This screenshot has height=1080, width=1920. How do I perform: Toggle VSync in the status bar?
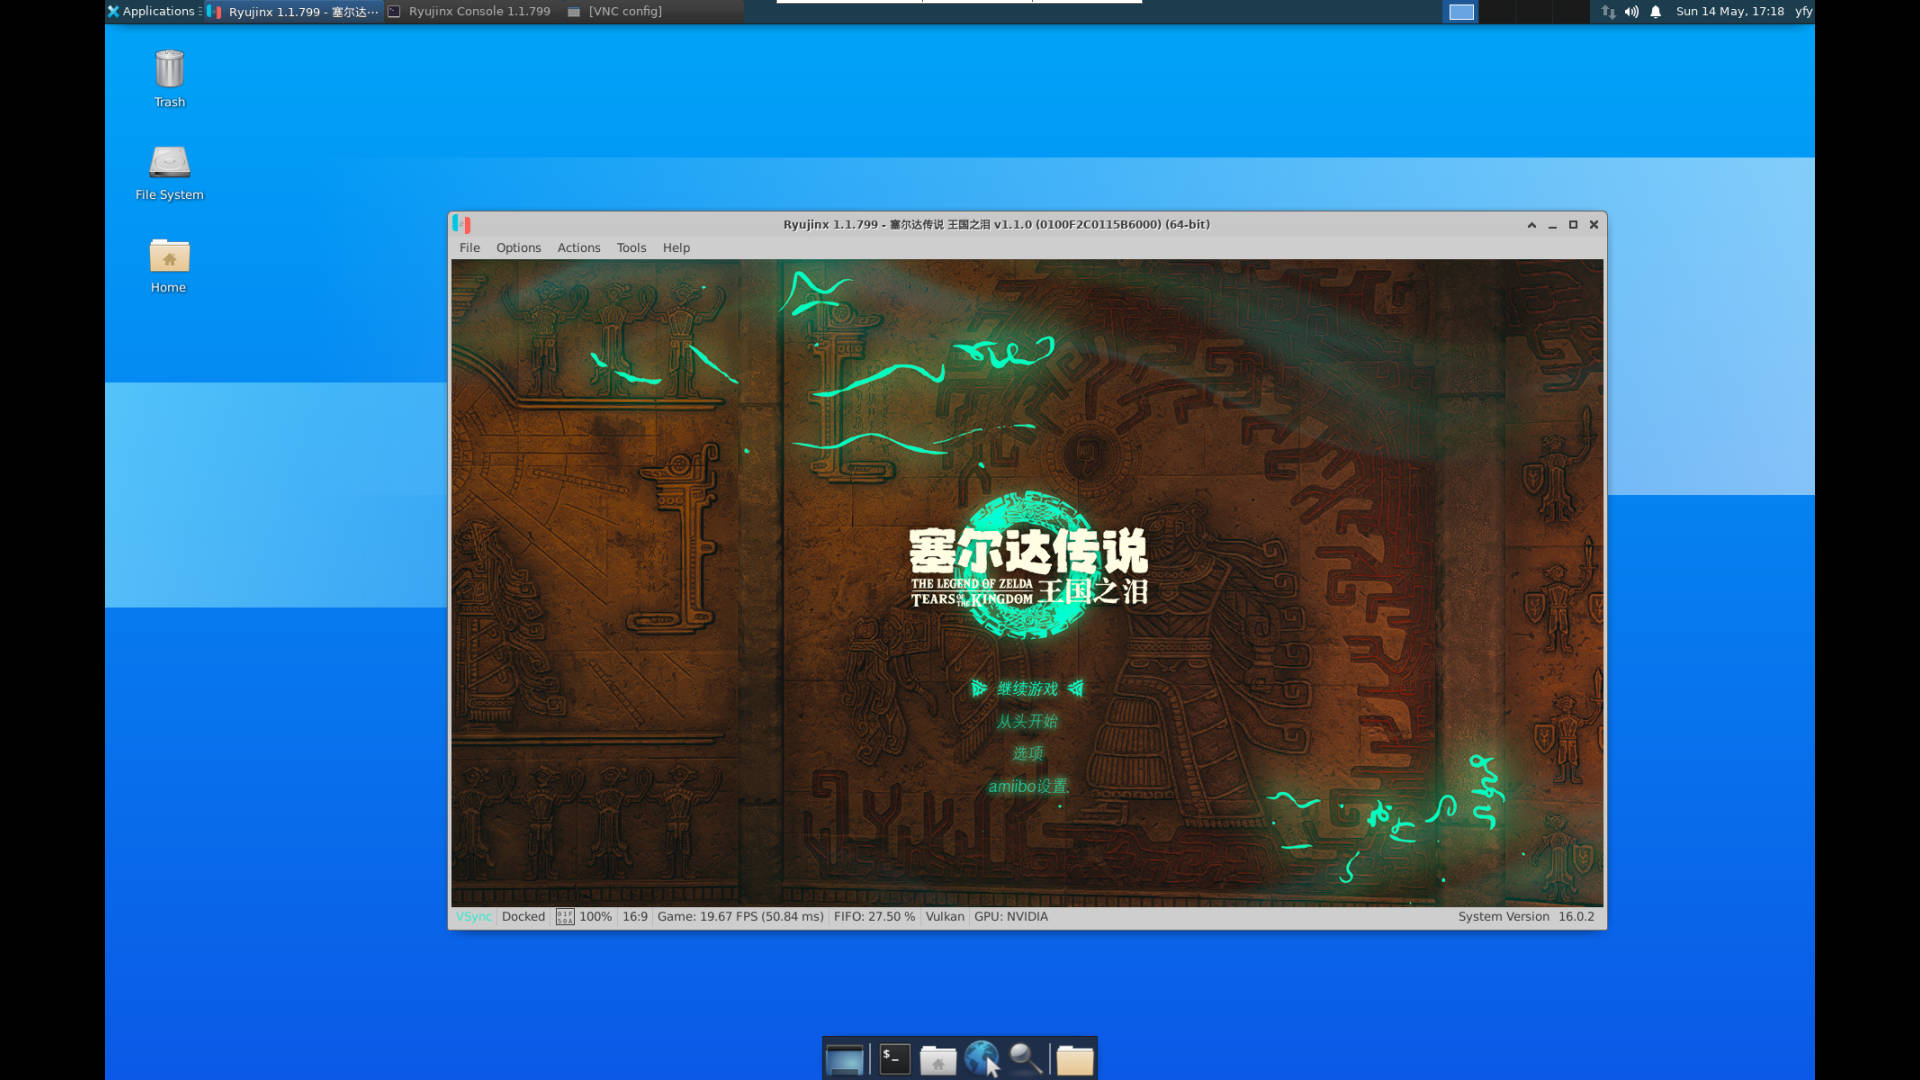(x=473, y=917)
